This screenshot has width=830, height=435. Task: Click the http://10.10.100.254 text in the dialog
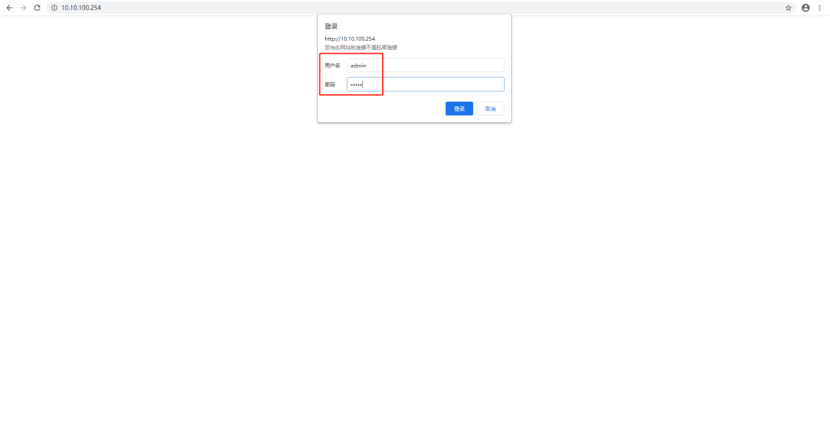tap(349, 39)
